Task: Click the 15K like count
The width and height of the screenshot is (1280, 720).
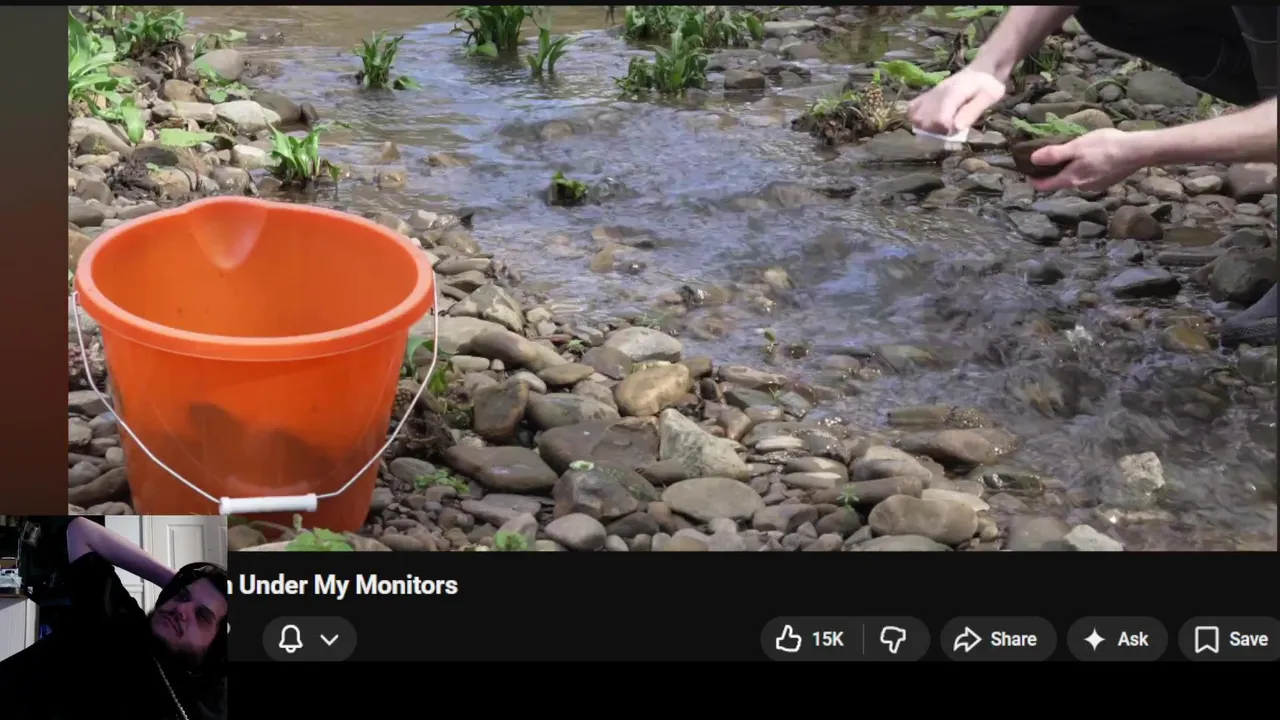Action: [827, 639]
